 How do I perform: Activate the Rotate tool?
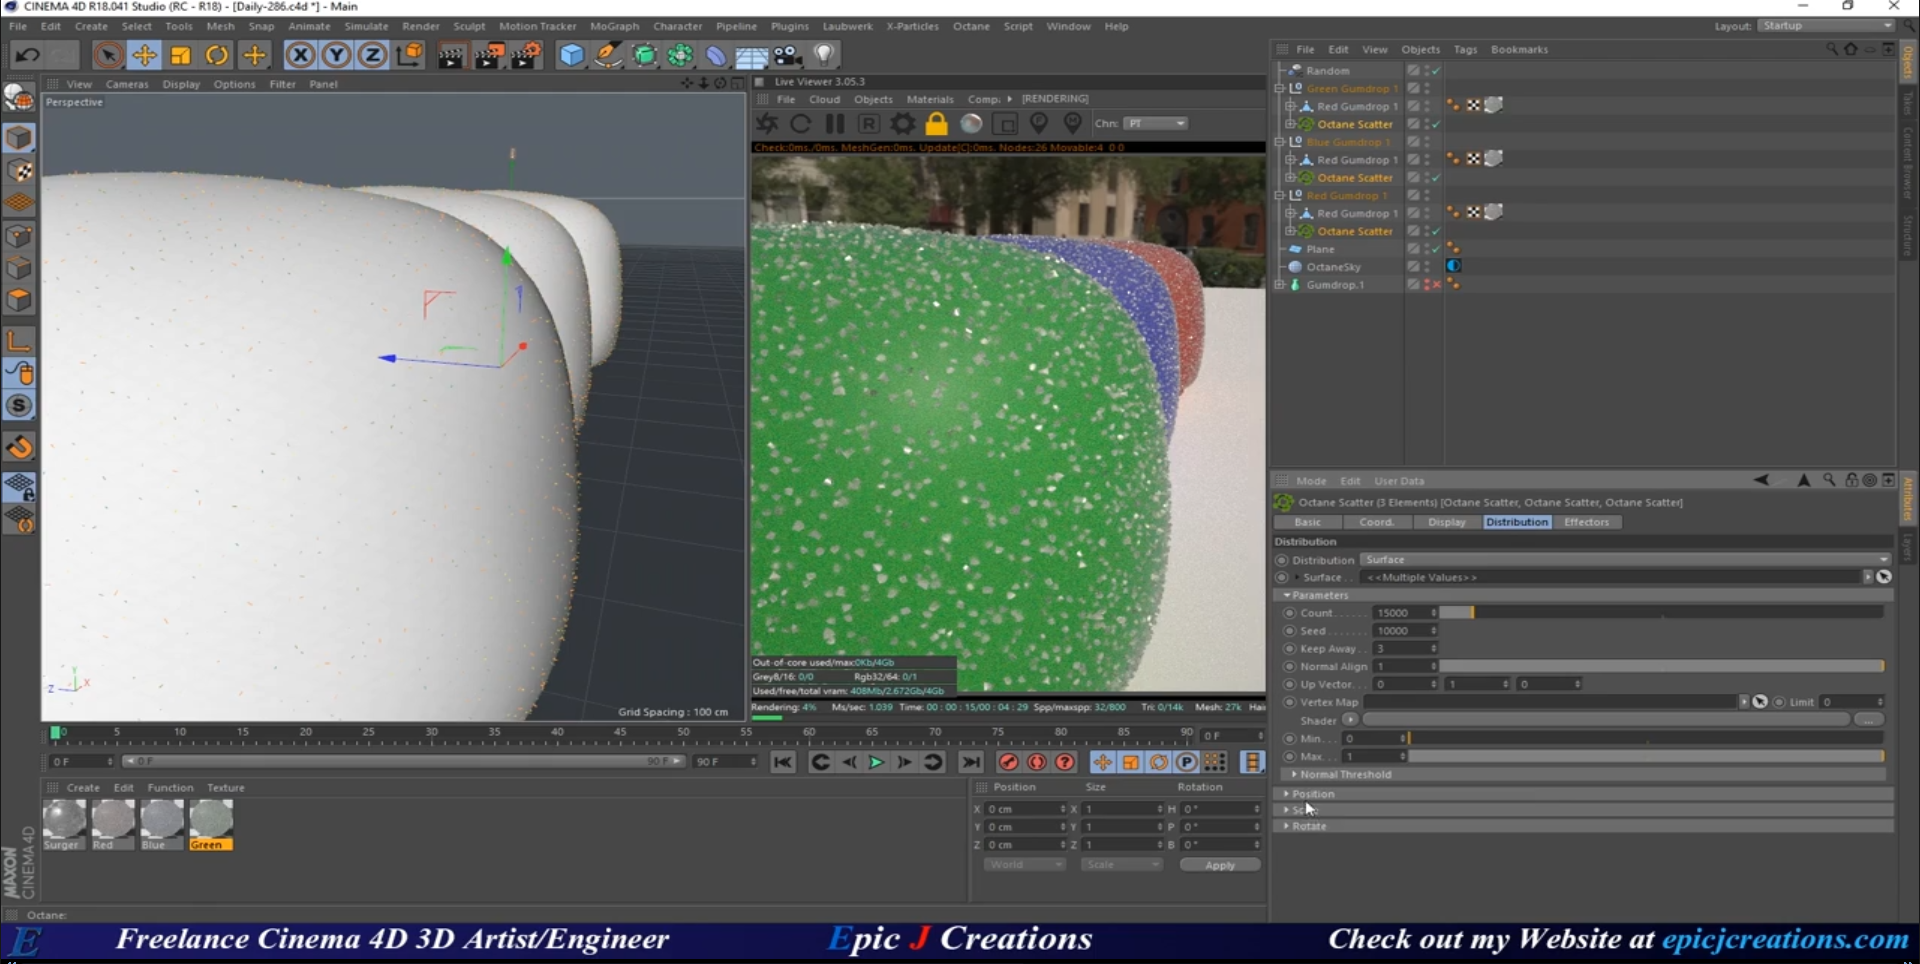(216, 55)
